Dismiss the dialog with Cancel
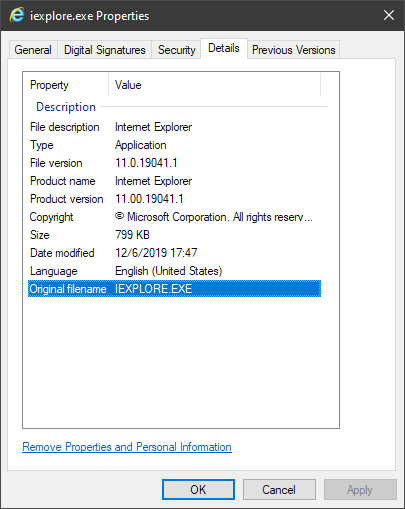Screen dimensions: 405x509 tap(279, 490)
